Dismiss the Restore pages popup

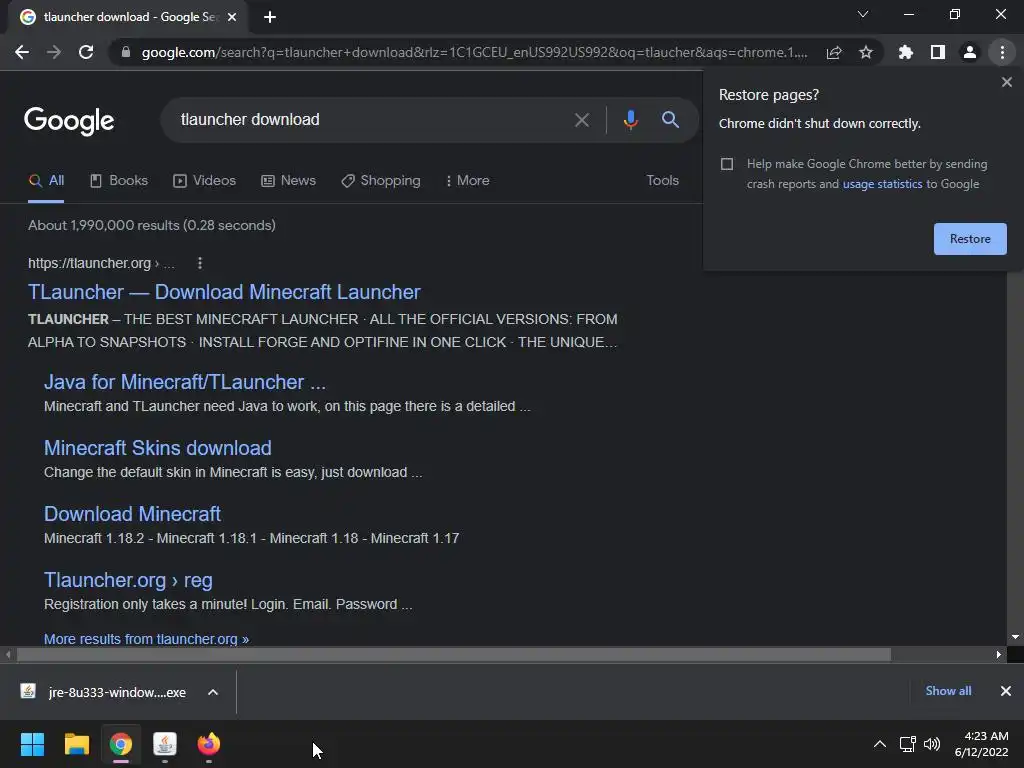click(x=1006, y=82)
